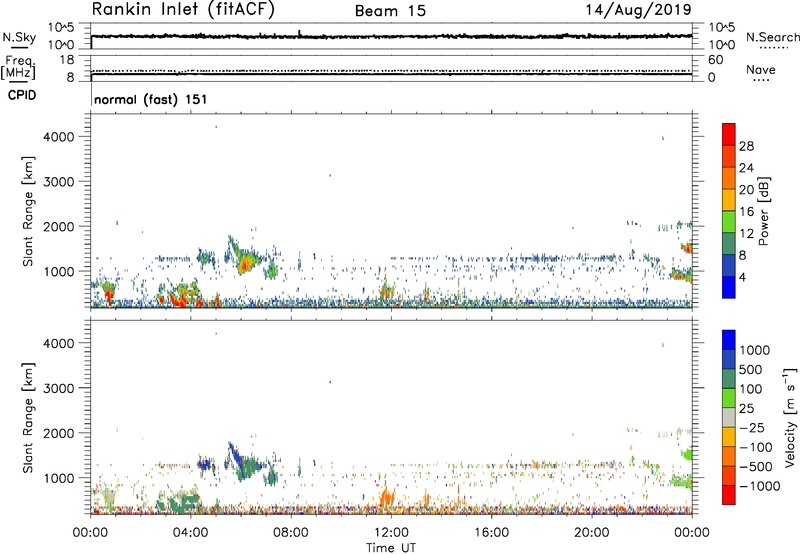Click the '16' power colorbar value
Image resolution: width=800 pixels, height=554 pixels.
[746, 212]
